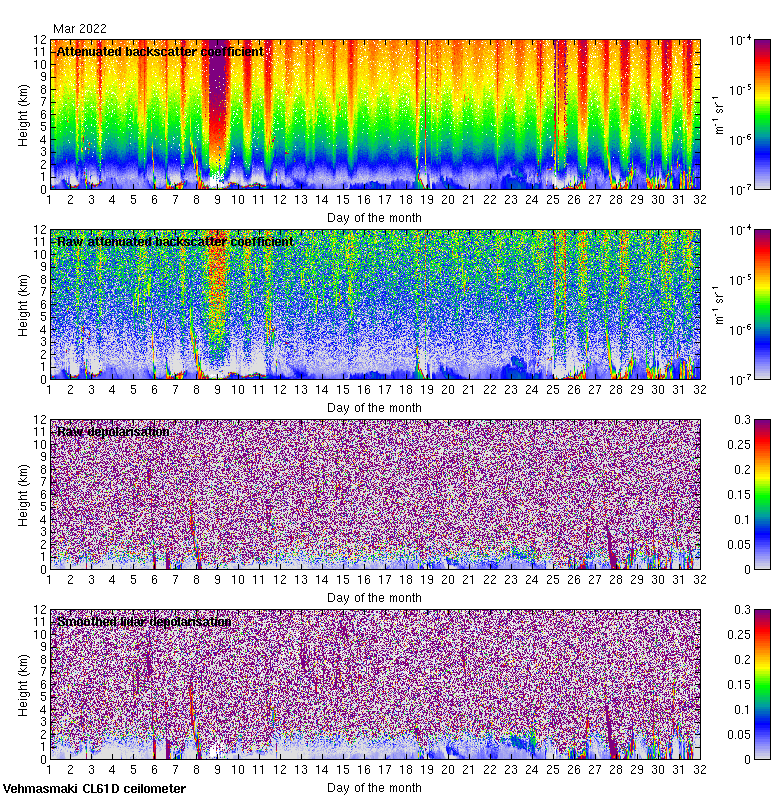
Task: Click Day of the month label under raw depolarisation plot
Action: 374,597
